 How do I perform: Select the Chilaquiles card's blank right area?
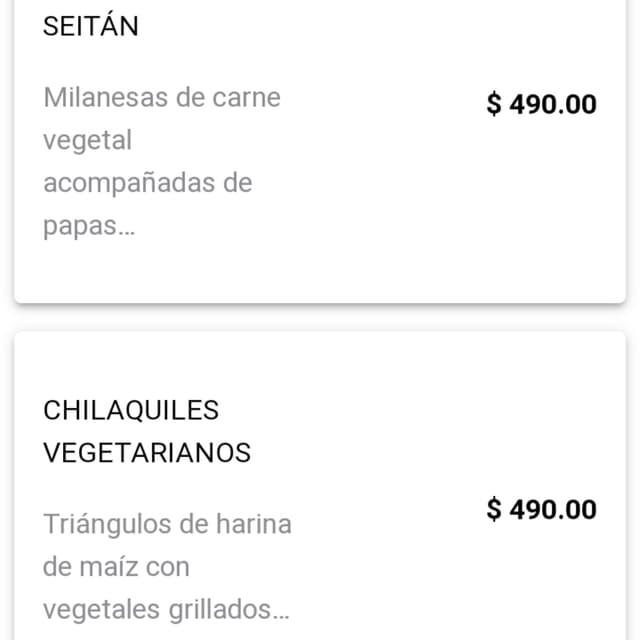pos(449,580)
